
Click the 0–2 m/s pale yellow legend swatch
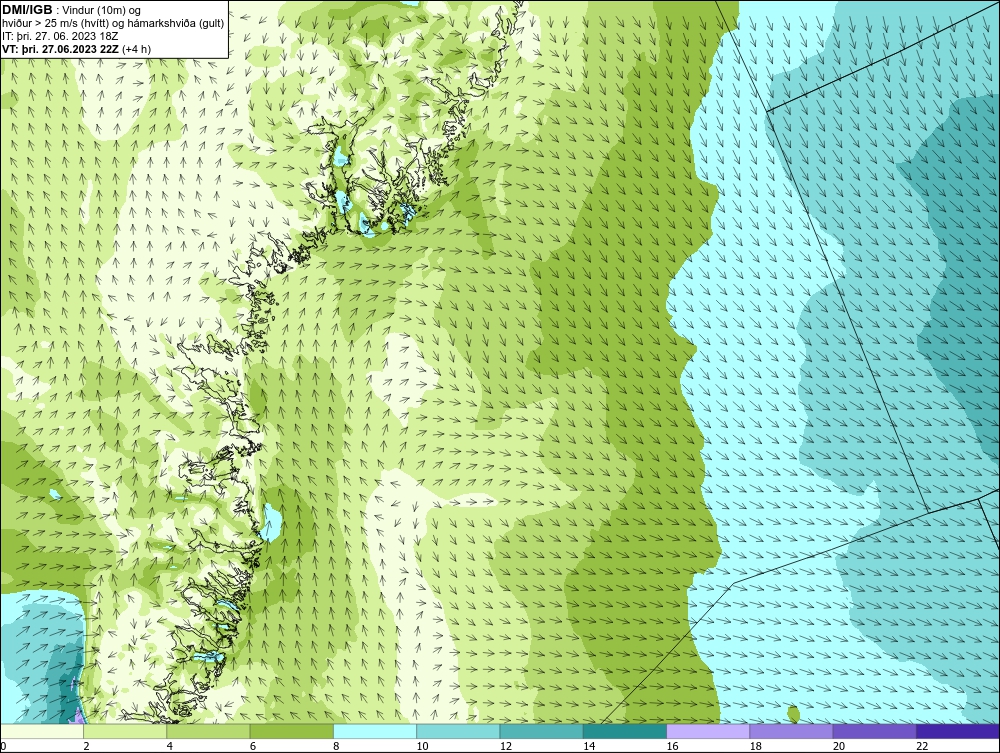coord(41,731)
